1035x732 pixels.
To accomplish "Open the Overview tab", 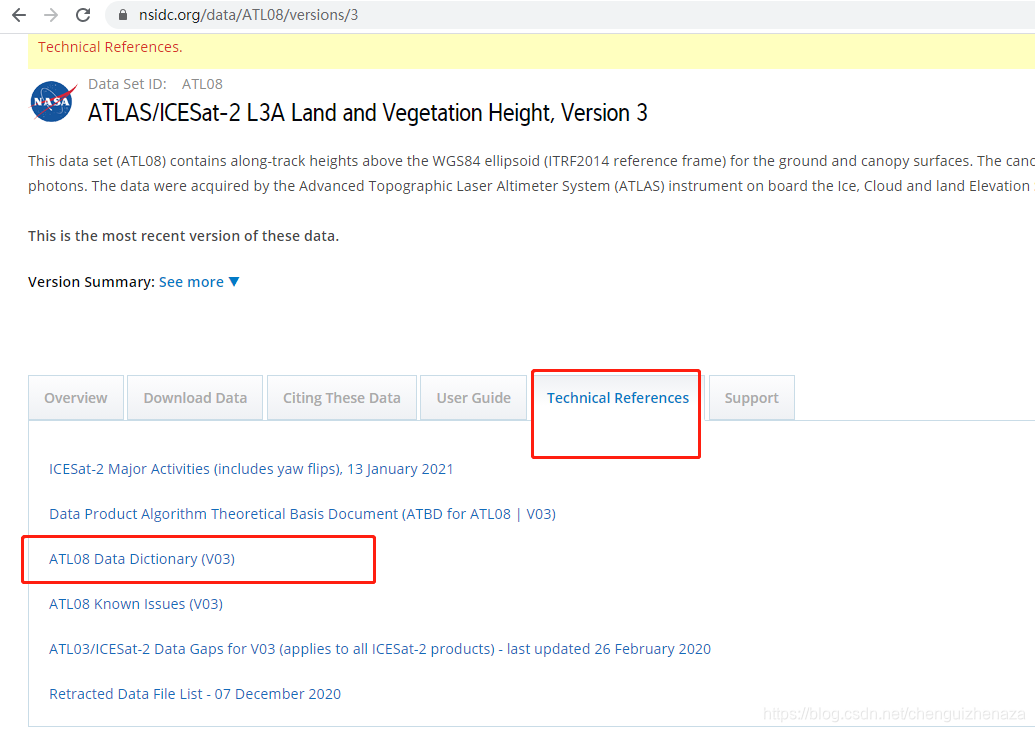I will 76,398.
